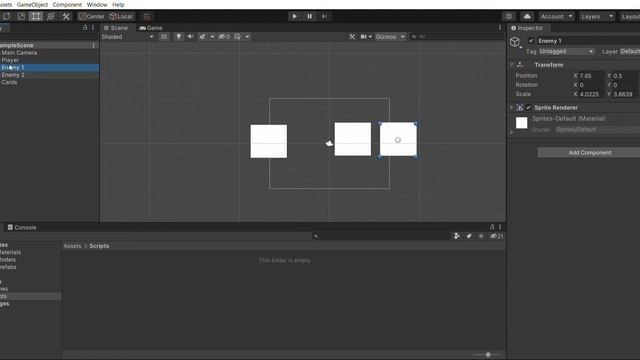Toggle scene effects icon
The image size is (640, 360).
(202, 37)
